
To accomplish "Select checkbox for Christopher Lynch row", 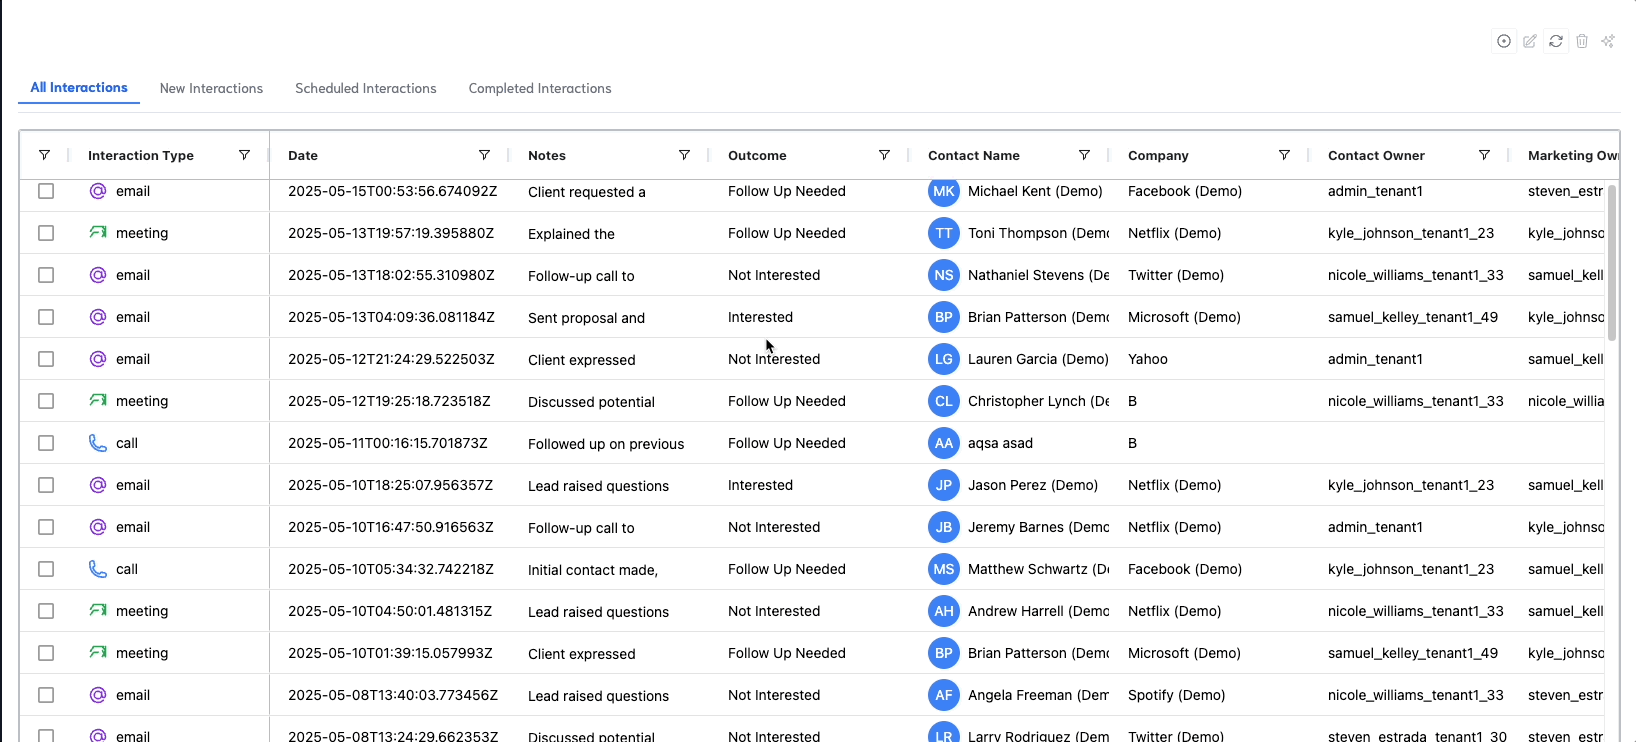I will click(x=46, y=401).
